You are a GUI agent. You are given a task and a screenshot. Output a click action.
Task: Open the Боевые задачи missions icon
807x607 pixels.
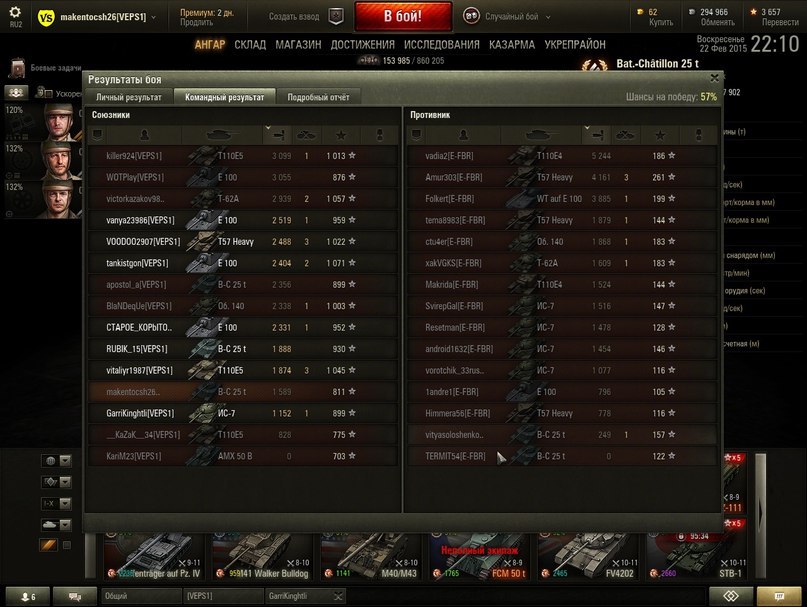point(17,68)
